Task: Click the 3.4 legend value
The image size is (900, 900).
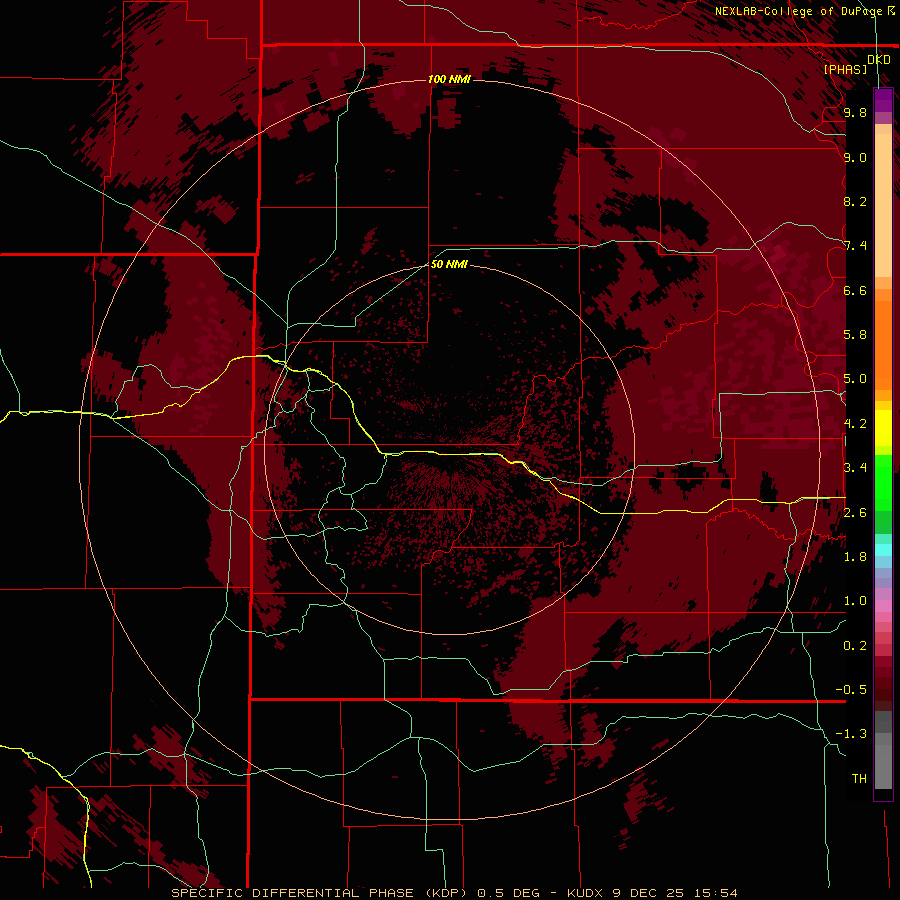Action: (855, 468)
